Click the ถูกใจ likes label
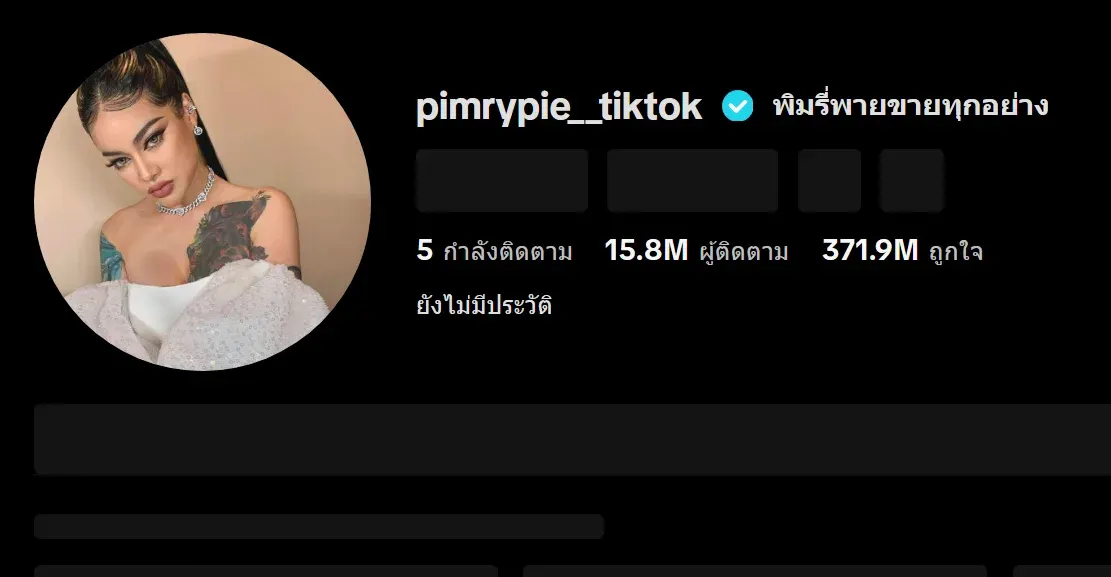This screenshot has height=577, width=1111. 956,251
